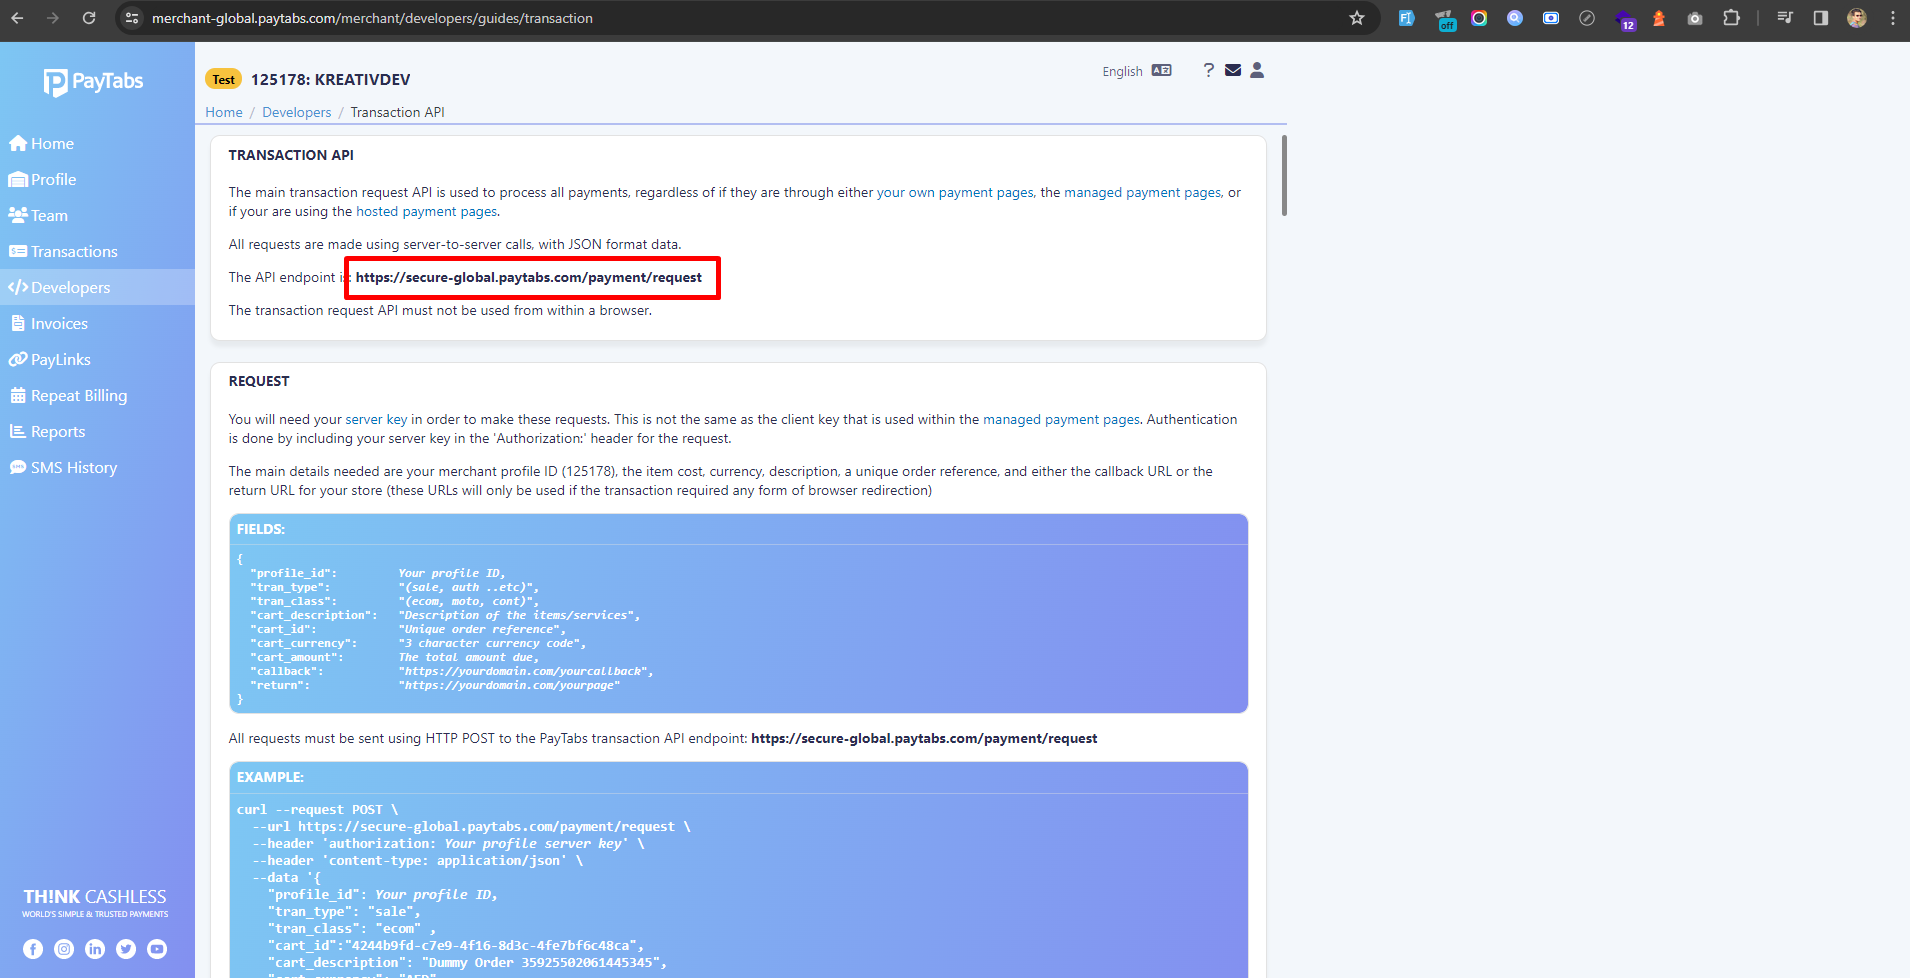
Task: Visit PayTabs Facebook page icon
Action: pos(33,949)
